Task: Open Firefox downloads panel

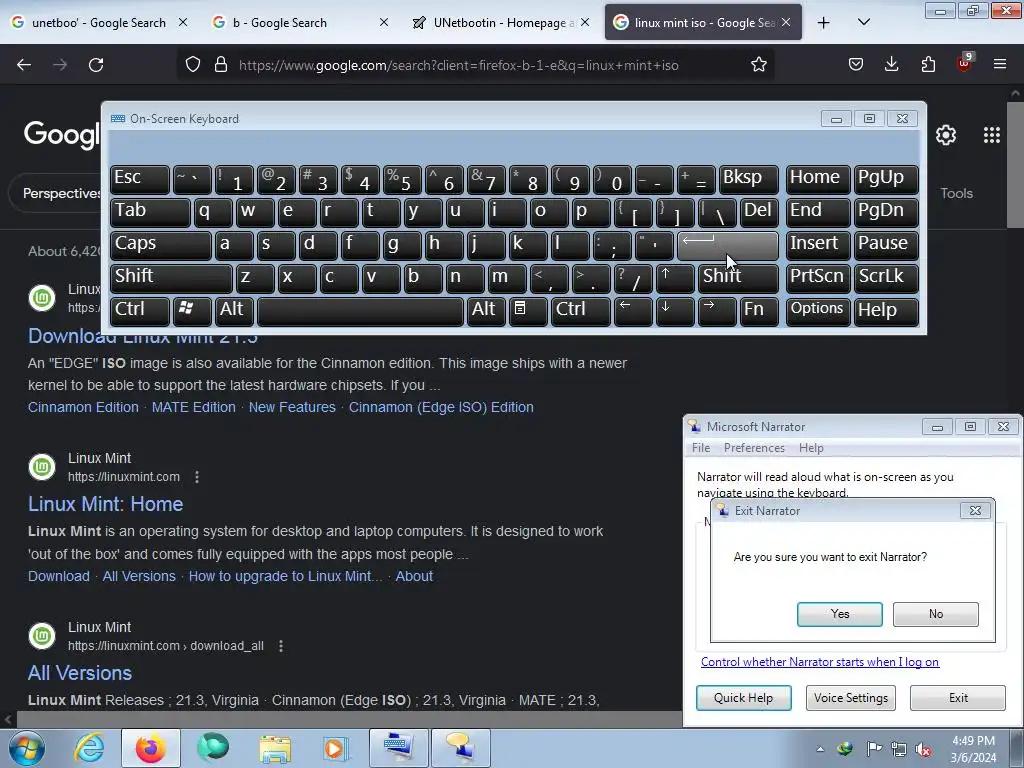Action: pyautogui.click(x=891, y=65)
